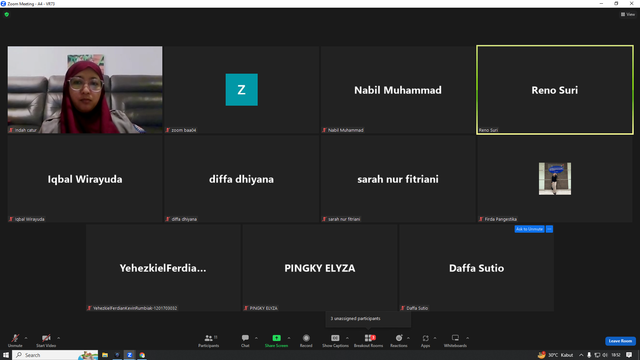Select Indah catur's video tile
The image size is (640, 360).
[x=85, y=90]
